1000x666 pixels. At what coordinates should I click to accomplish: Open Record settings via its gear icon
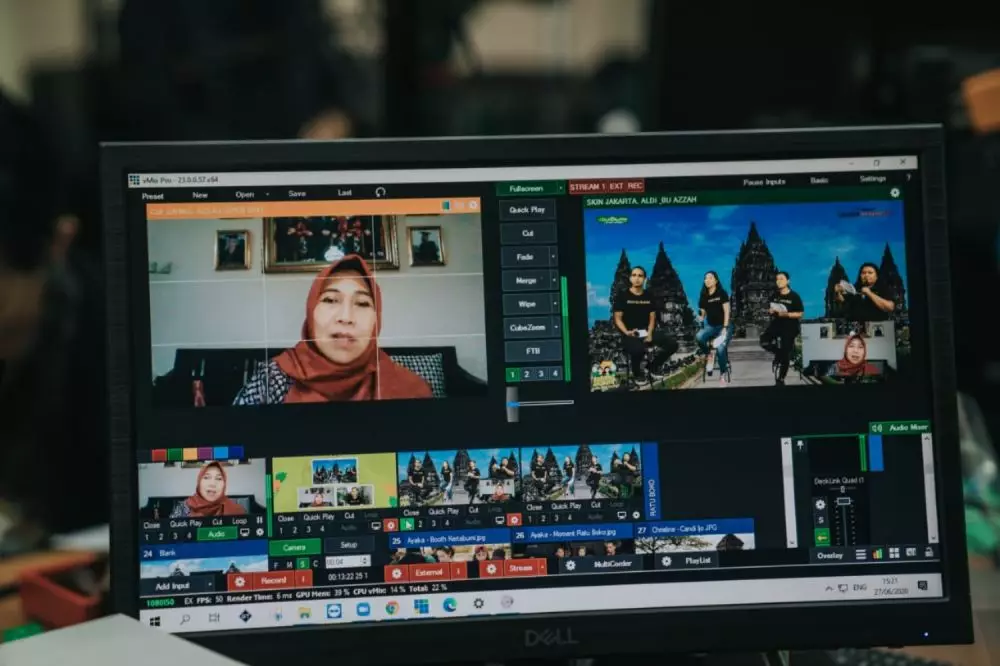(x=238, y=579)
